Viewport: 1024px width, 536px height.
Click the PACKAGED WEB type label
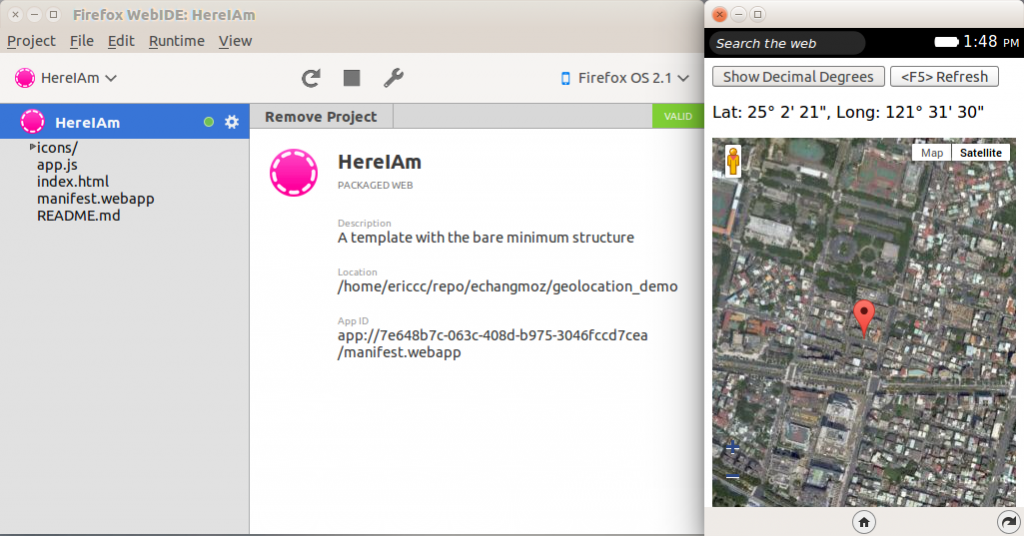(x=375, y=185)
